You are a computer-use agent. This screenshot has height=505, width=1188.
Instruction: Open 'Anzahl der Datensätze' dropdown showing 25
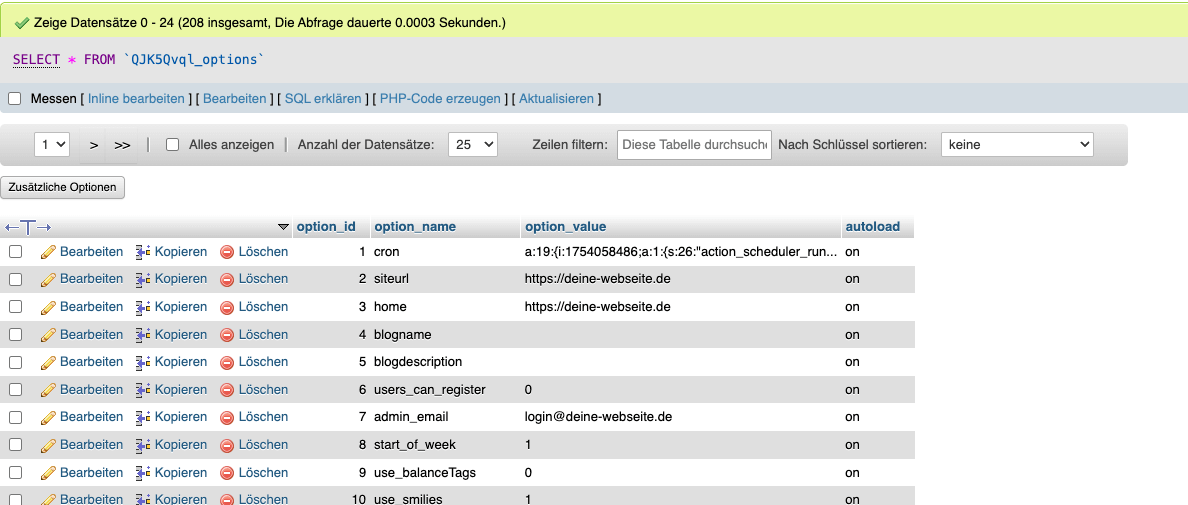pos(472,145)
